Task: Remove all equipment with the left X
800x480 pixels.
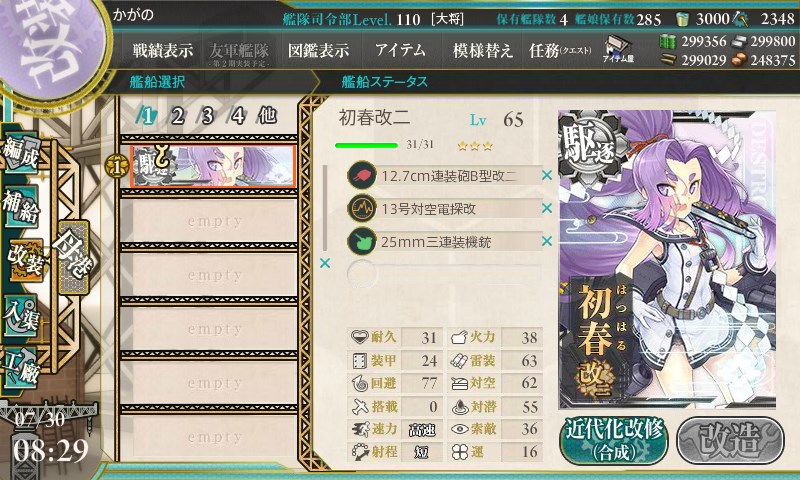Action: tap(324, 263)
